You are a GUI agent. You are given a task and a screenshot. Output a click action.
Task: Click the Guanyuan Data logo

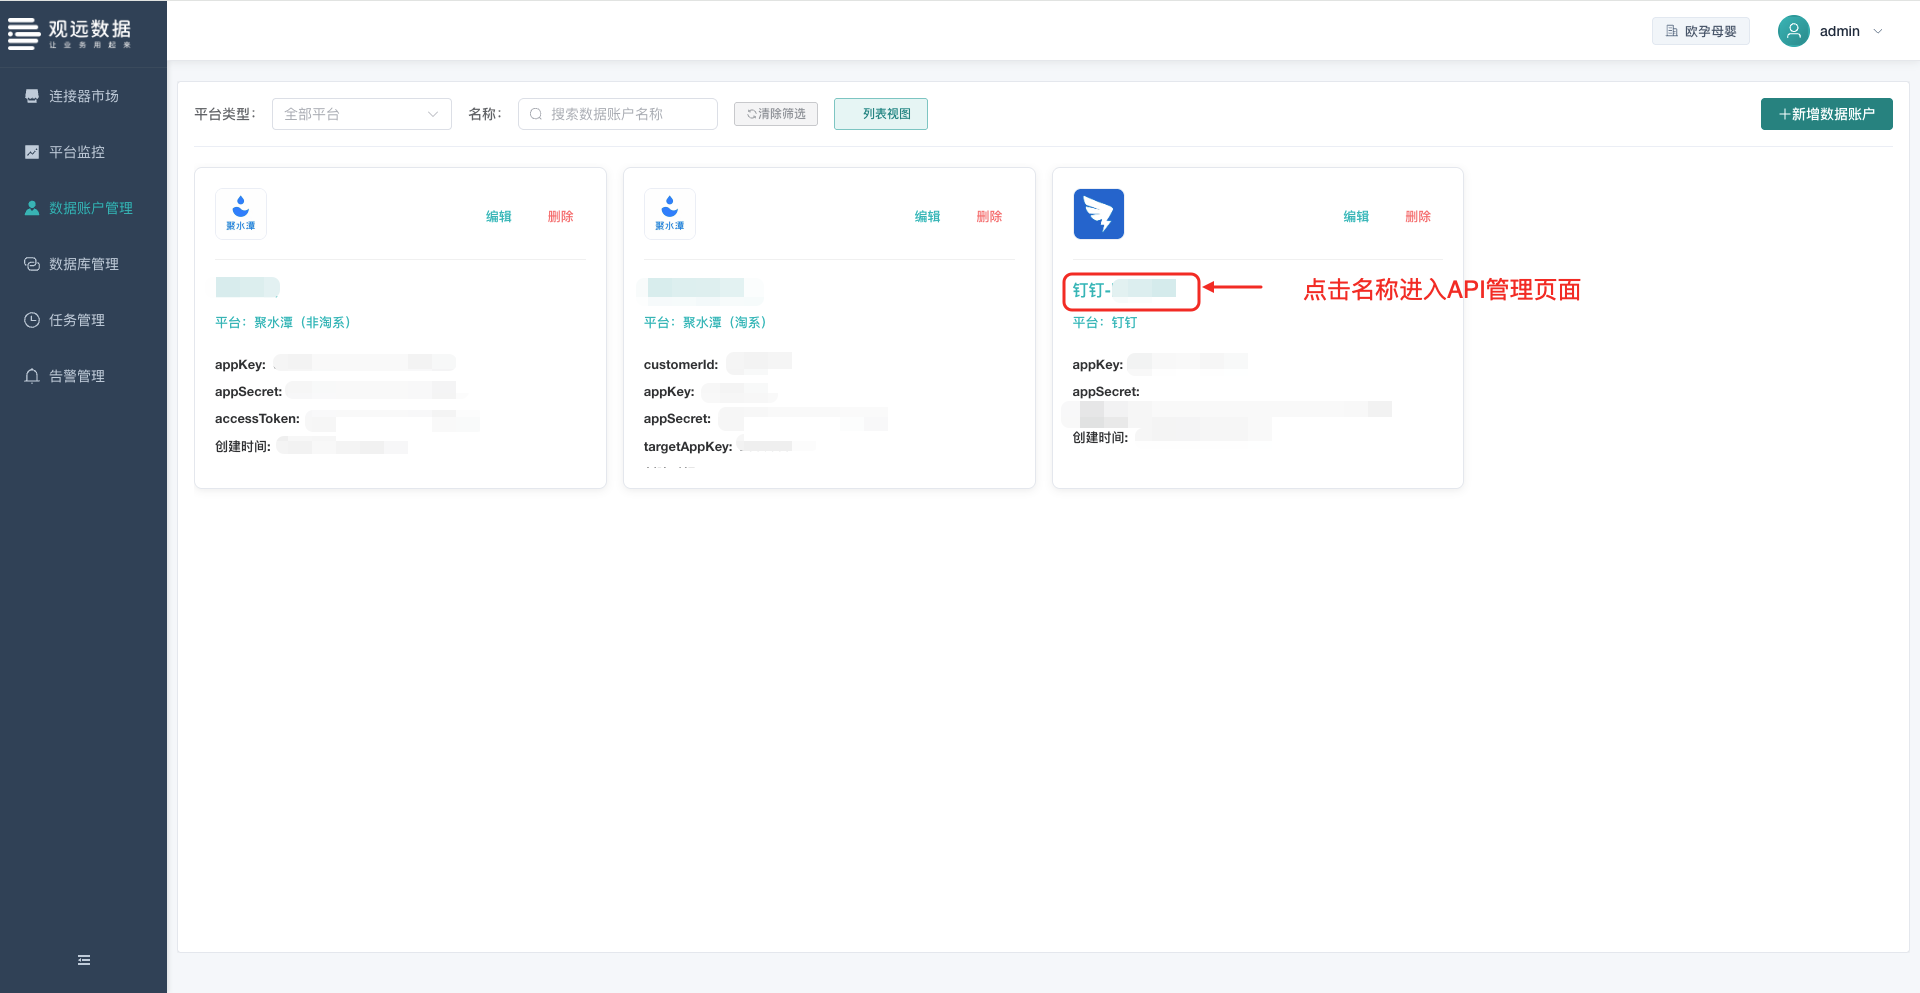pyautogui.click(x=70, y=33)
